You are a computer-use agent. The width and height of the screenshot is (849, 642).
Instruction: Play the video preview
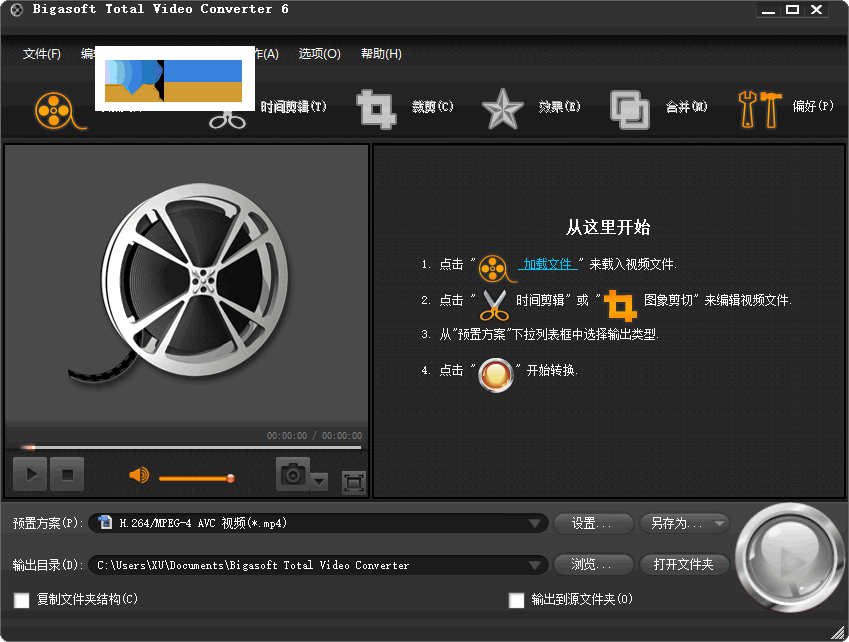point(30,474)
